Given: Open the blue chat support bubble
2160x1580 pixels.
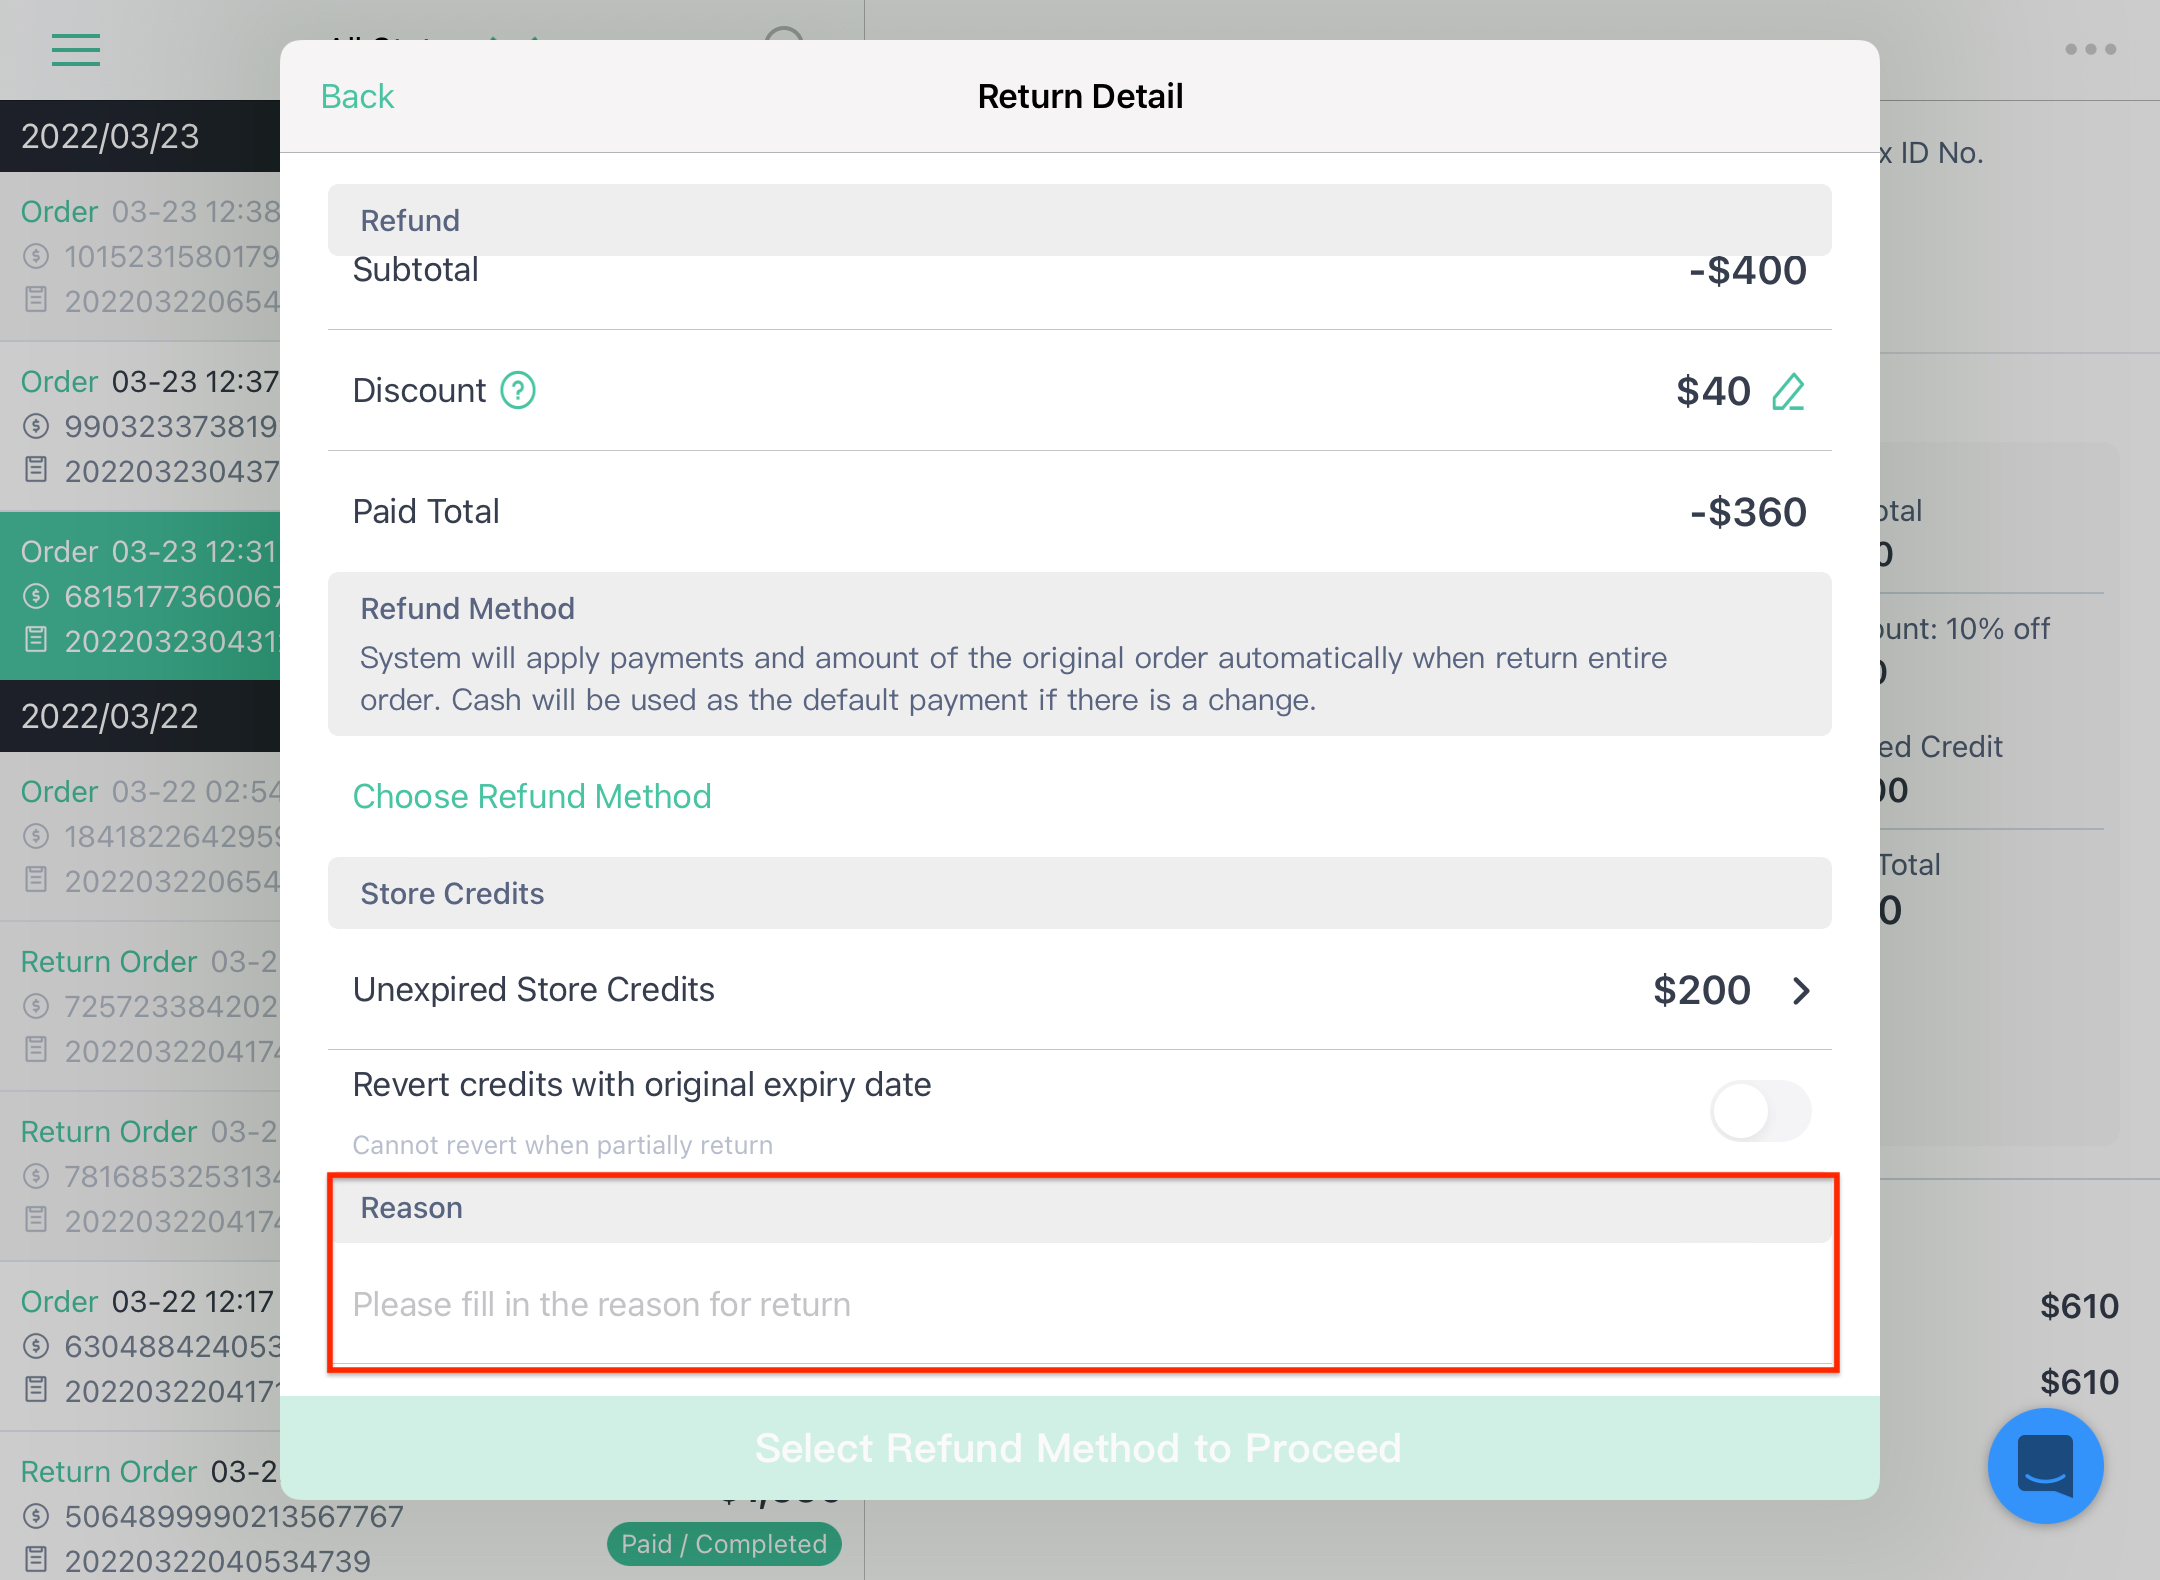Looking at the screenshot, I should [x=2045, y=1465].
